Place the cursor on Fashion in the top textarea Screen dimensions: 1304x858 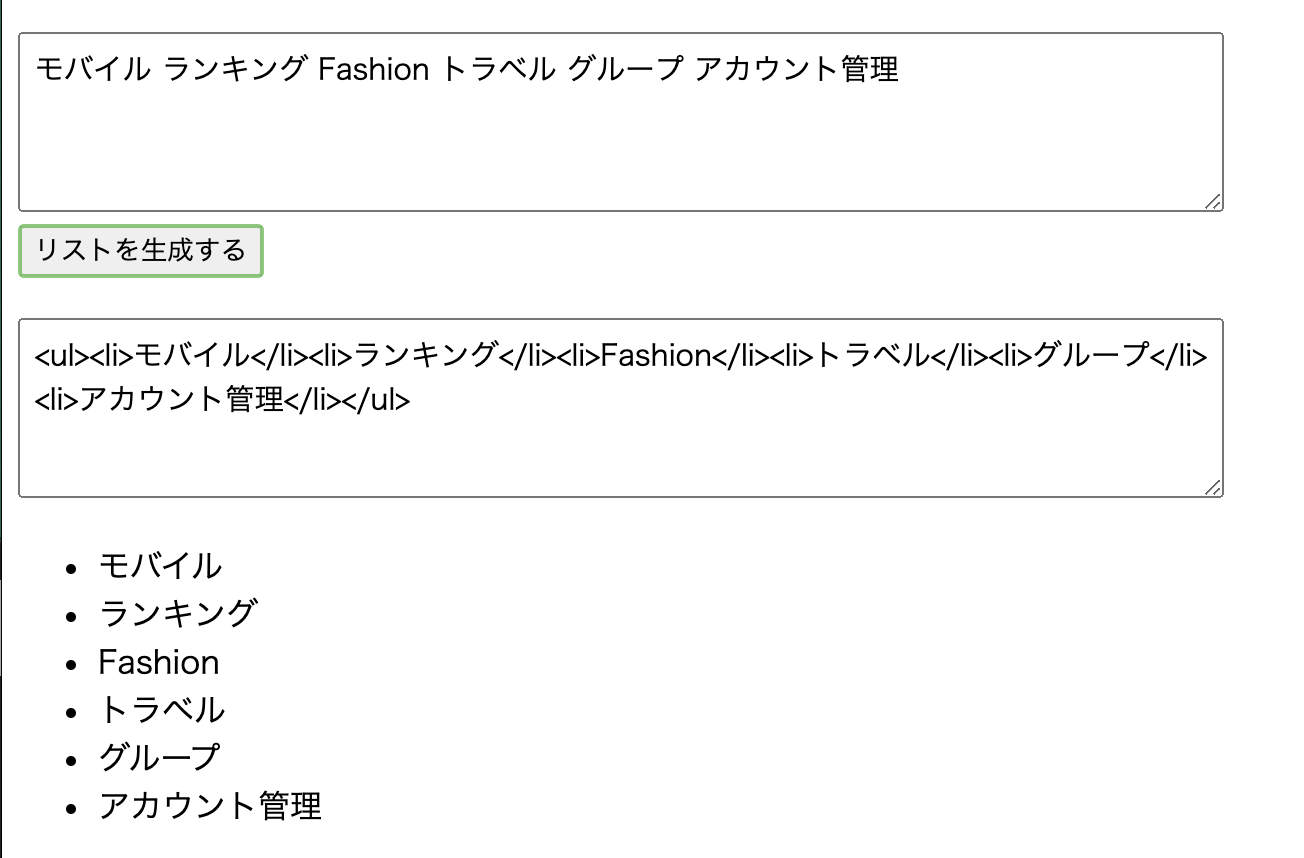point(373,69)
